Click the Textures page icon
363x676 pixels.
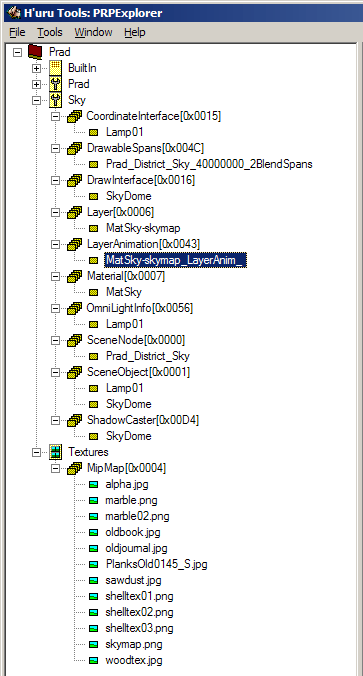[x=56, y=452]
